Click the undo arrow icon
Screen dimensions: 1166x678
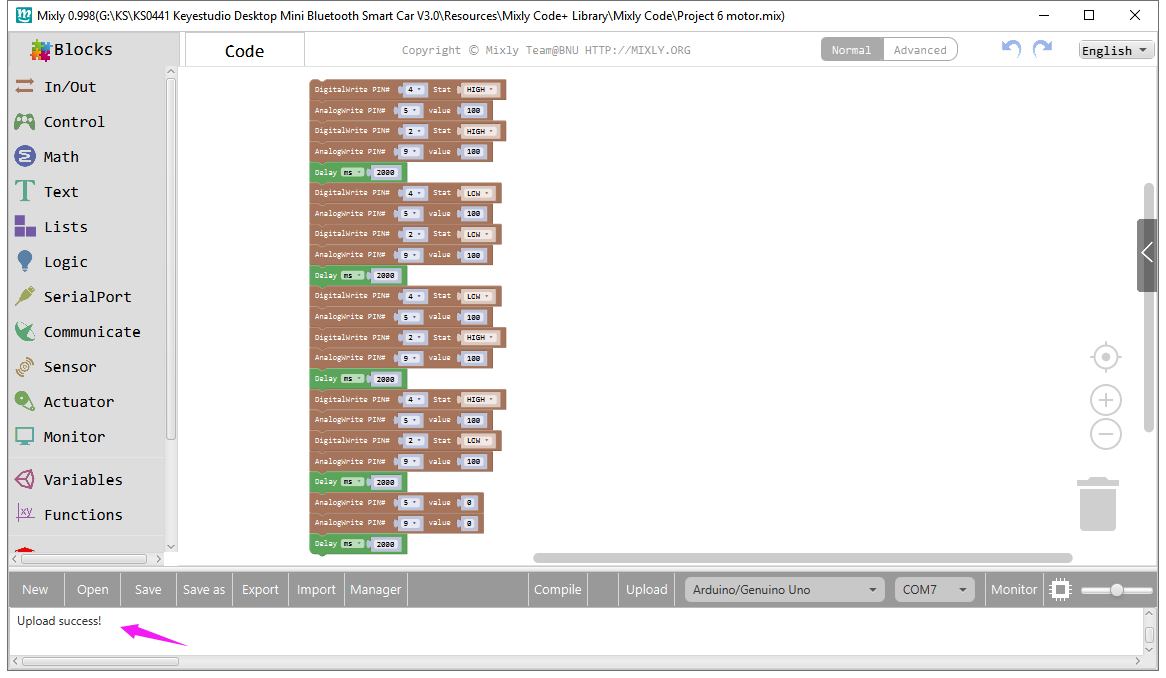(1011, 48)
